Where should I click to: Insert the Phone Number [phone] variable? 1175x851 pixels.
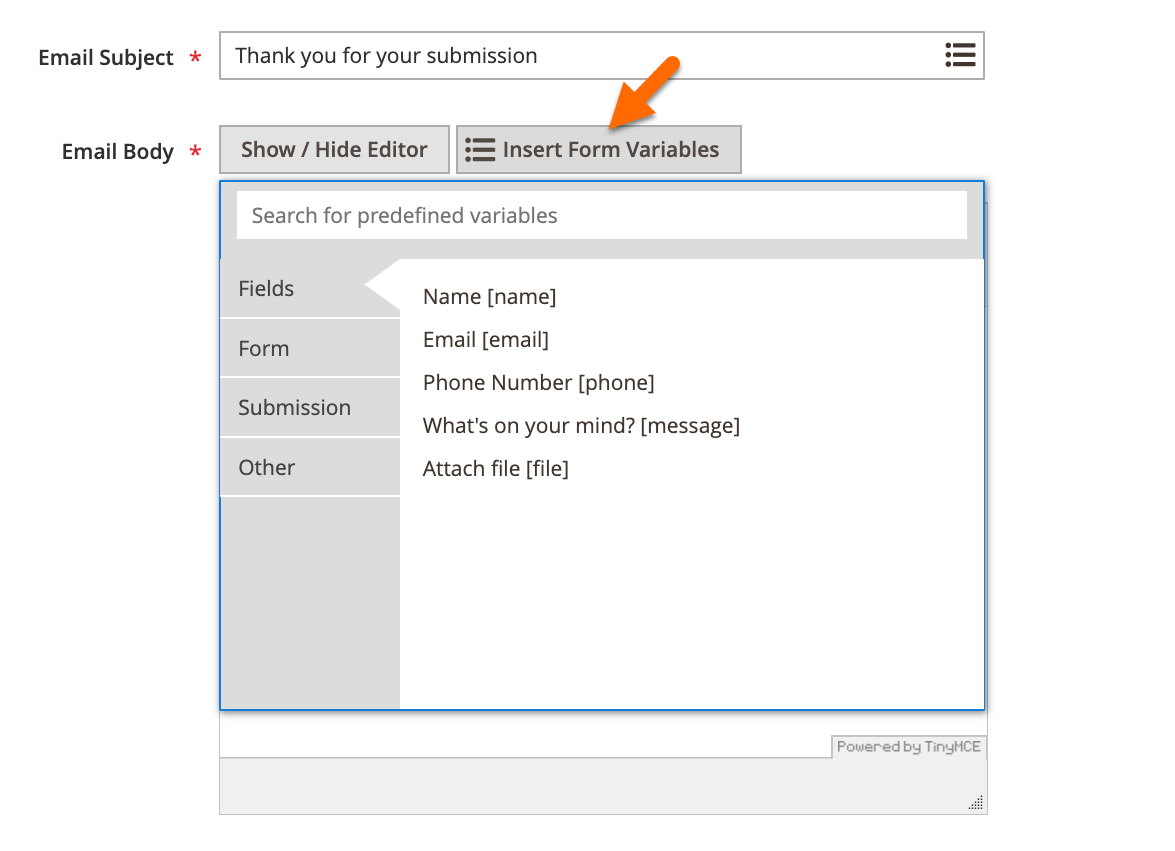pos(538,383)
